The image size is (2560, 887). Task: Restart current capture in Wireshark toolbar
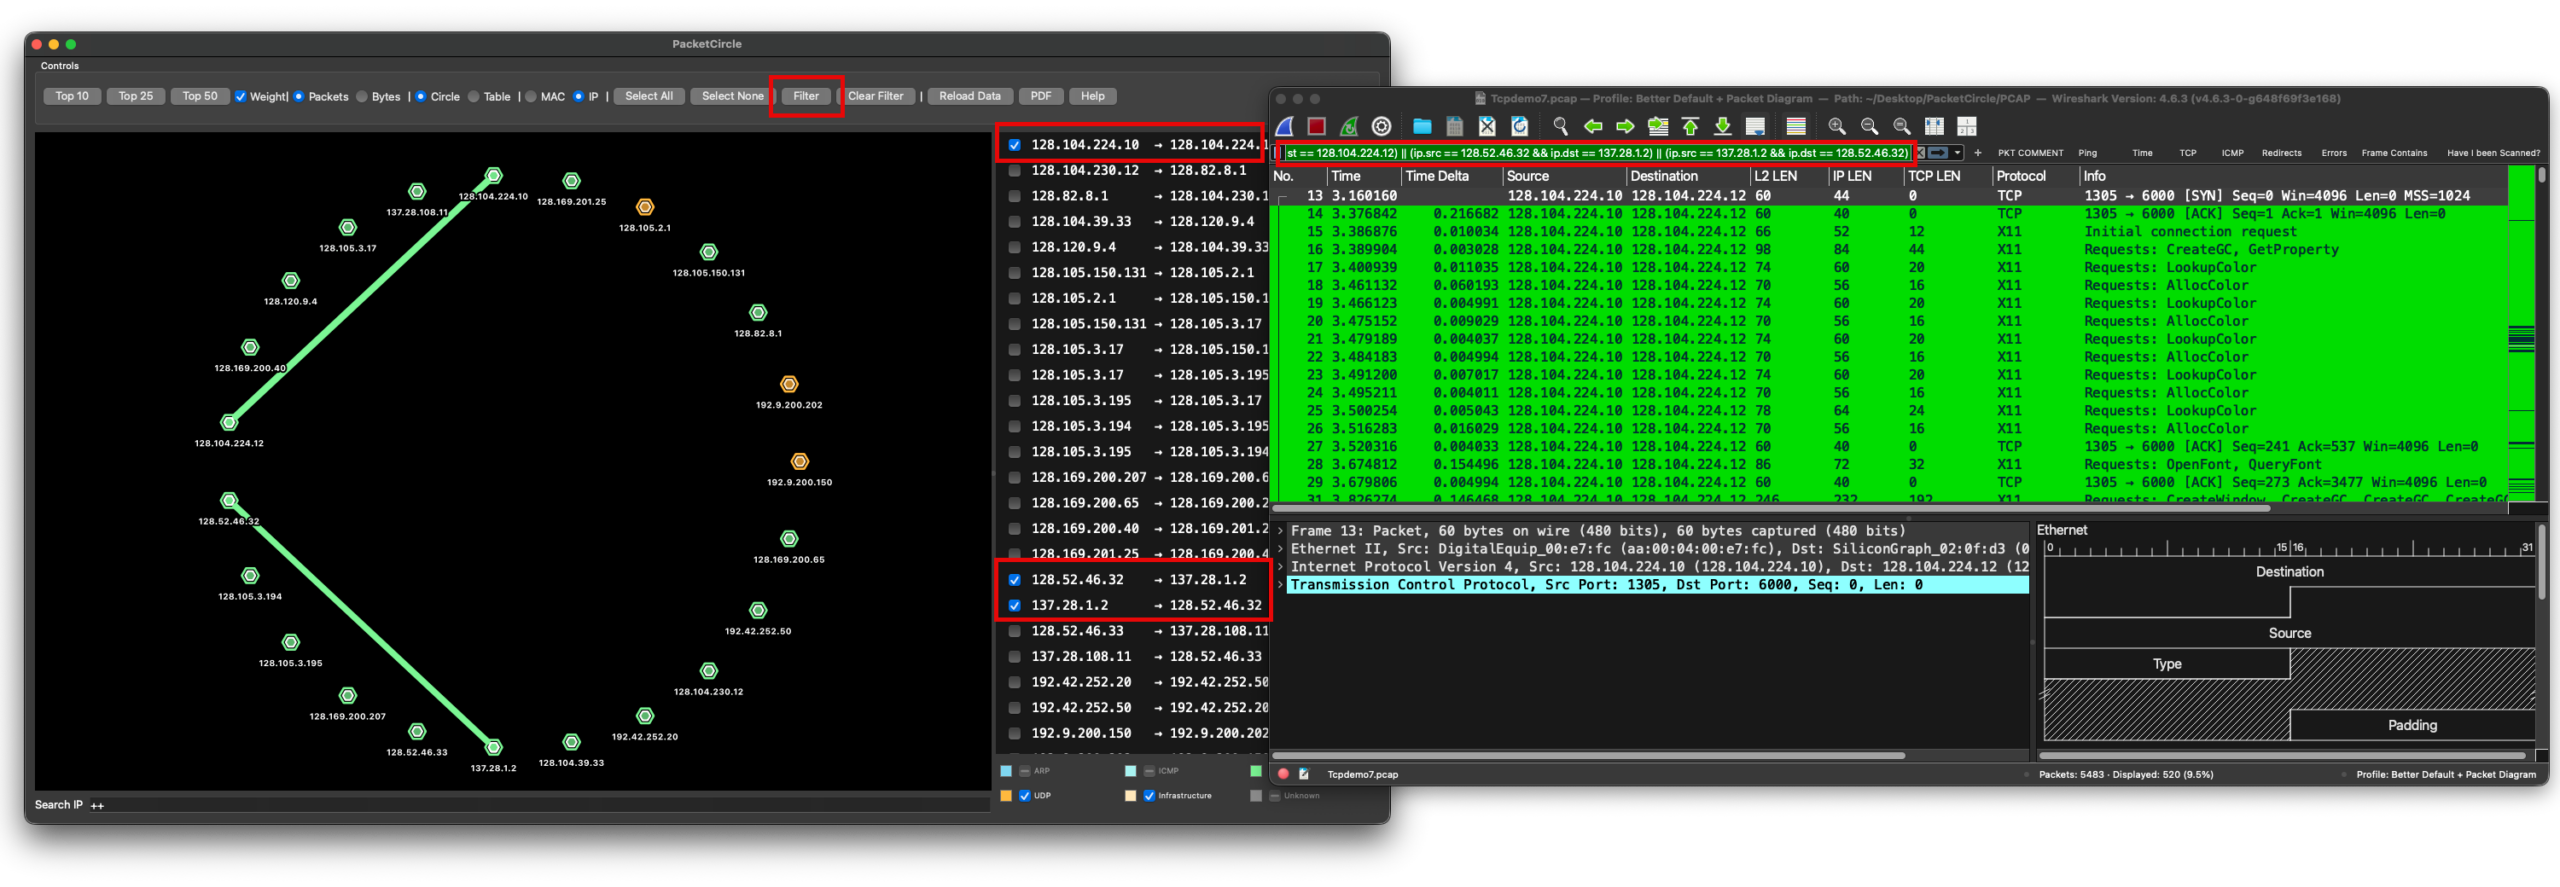click(1349, 126)
